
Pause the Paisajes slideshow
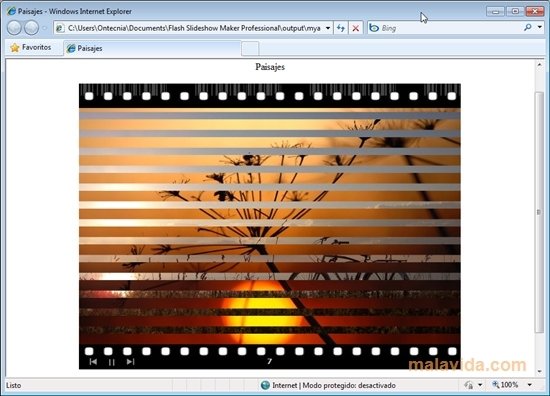pos(112,362)
